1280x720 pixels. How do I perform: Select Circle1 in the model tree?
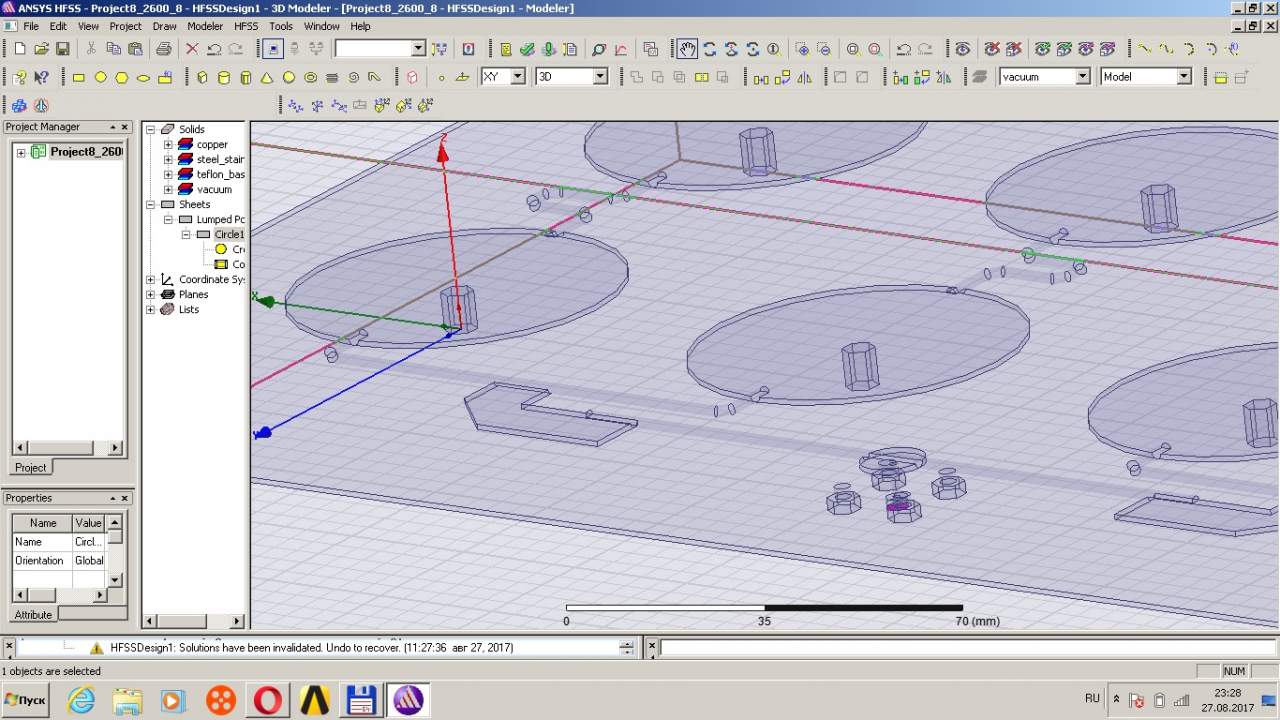(x=228, y=234)
